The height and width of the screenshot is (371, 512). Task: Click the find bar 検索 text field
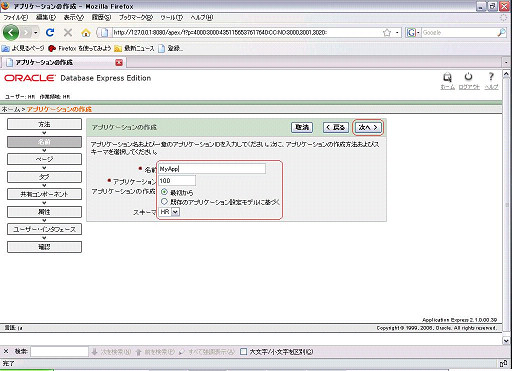click(59, 351)
